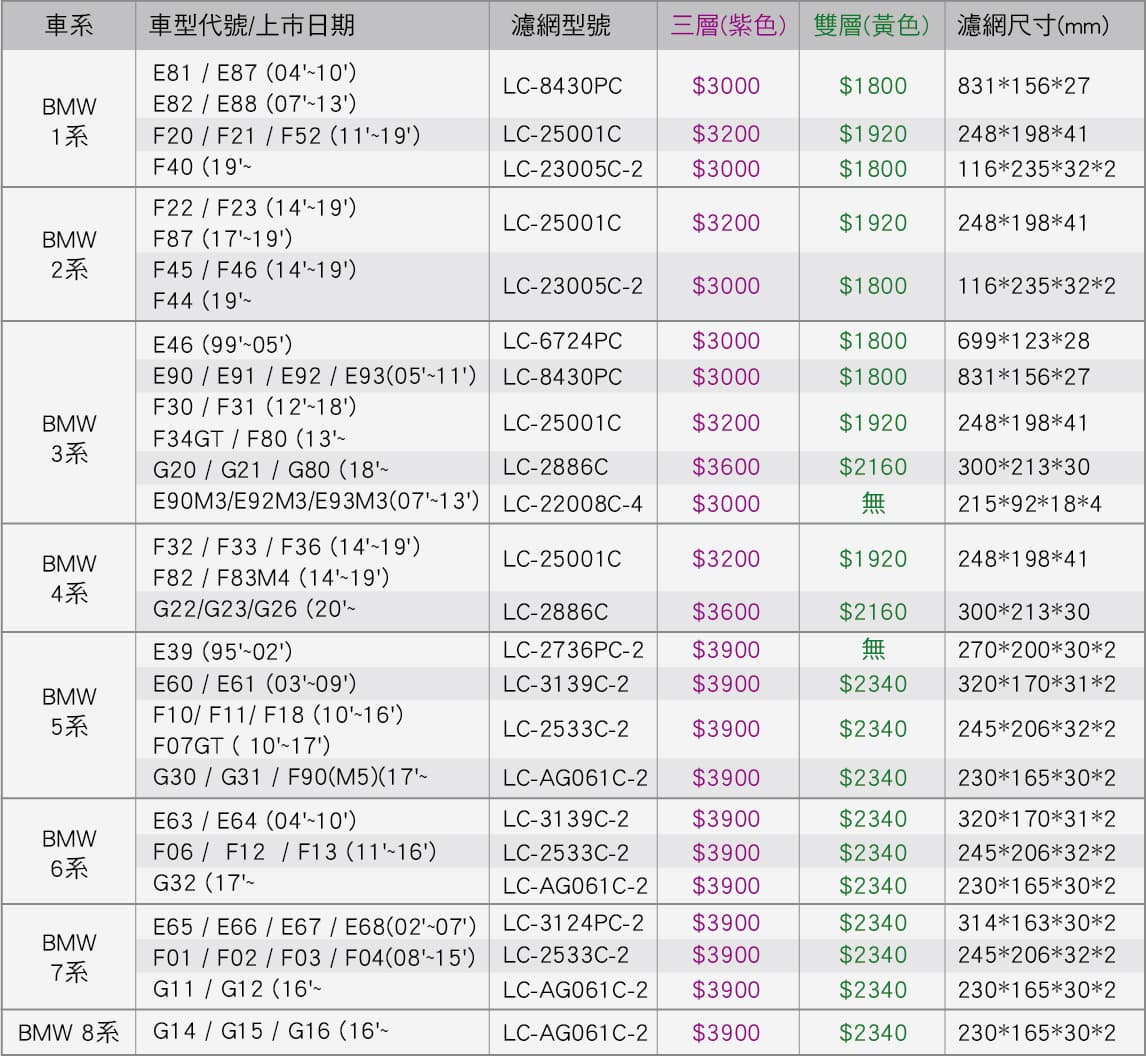Image resolution: width=1147 pixels, height=1056 pixels.
Task: Select the E39 (95'~02') model text
Action: point(222,652)
